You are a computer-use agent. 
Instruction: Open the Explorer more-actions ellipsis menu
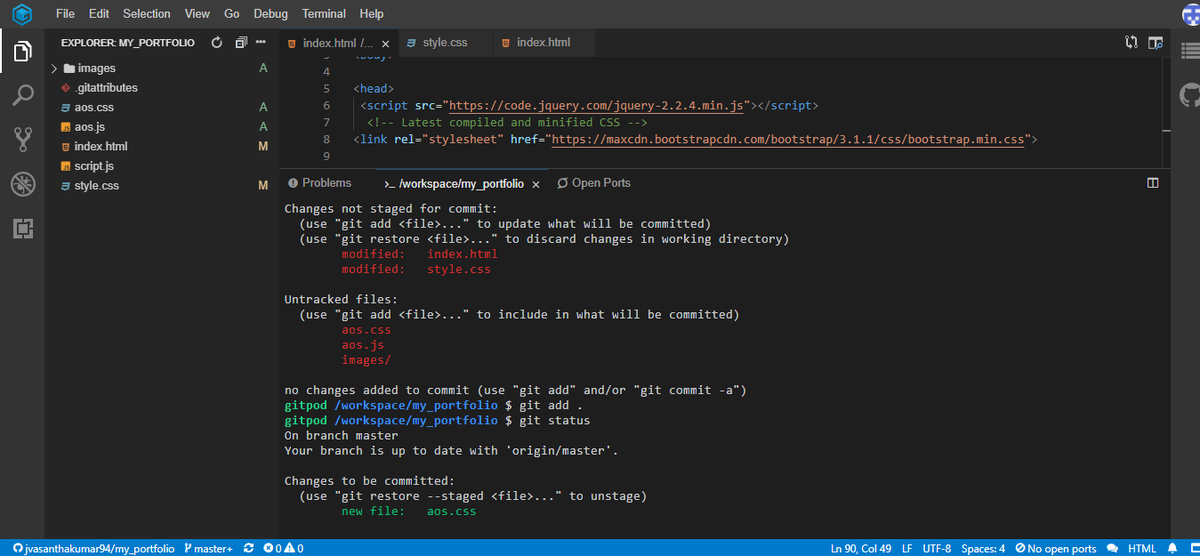tap(261, 43)
